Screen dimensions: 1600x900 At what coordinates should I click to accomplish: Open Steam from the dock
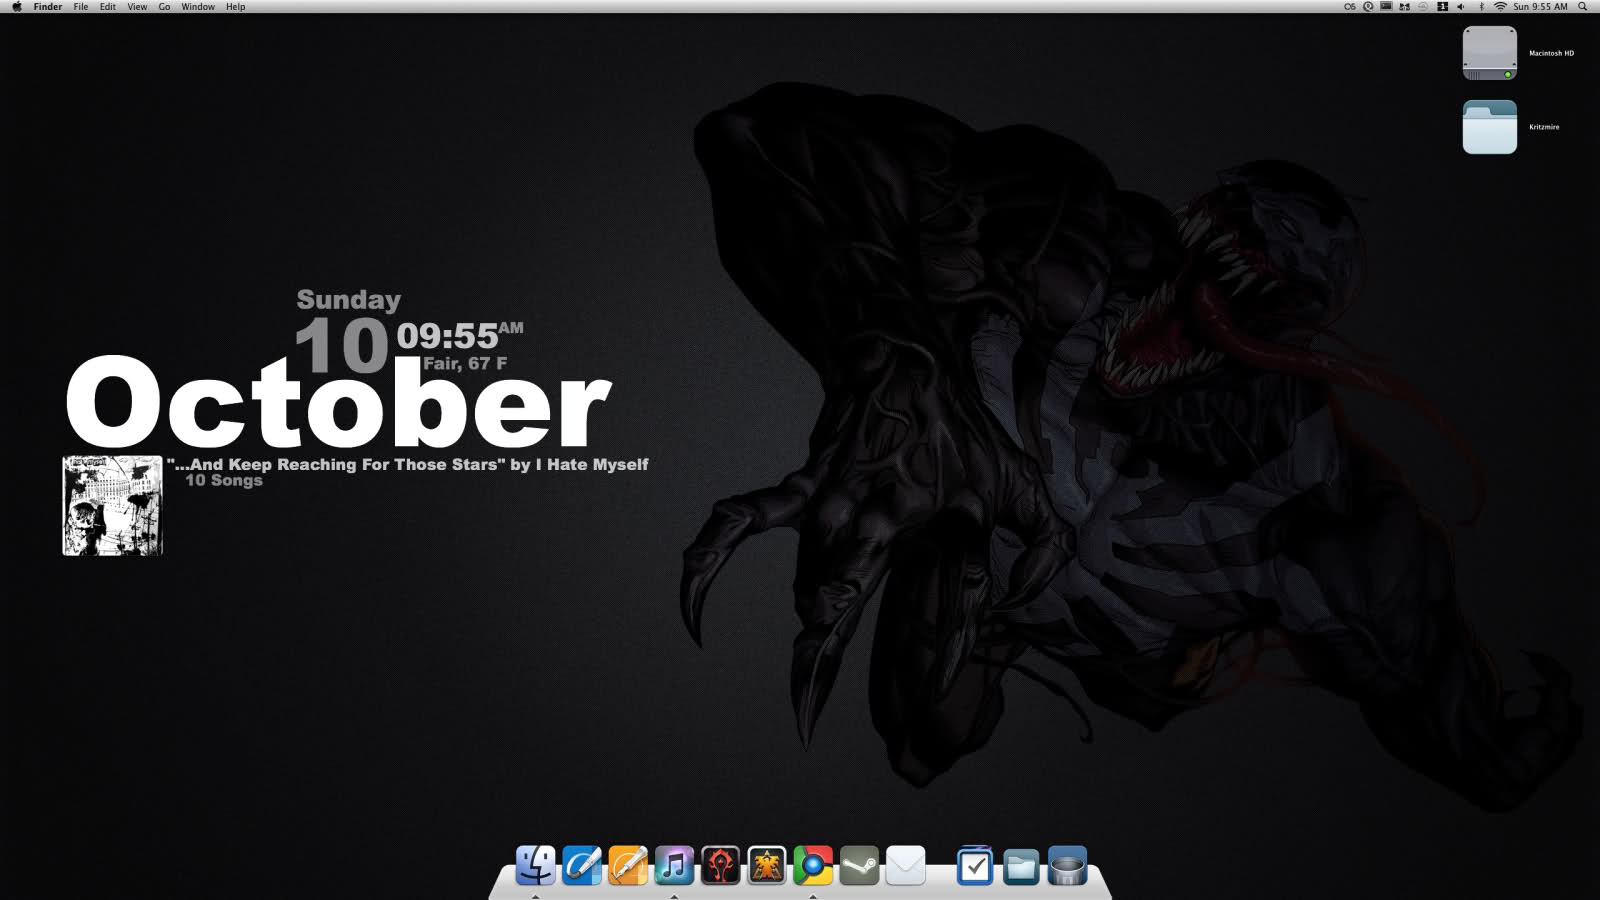click(x=859, y=865)
